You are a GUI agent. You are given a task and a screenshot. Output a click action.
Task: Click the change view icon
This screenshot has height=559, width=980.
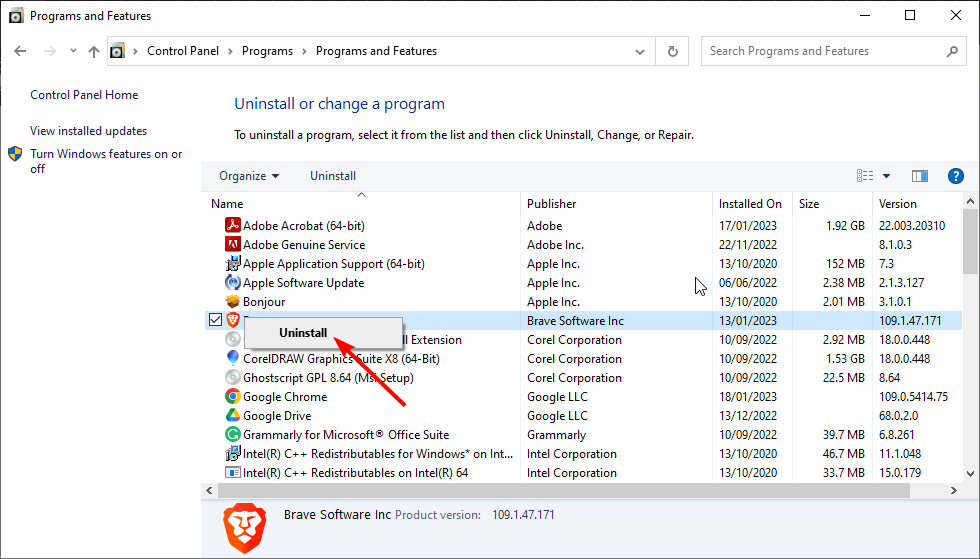tap(865, 176)
